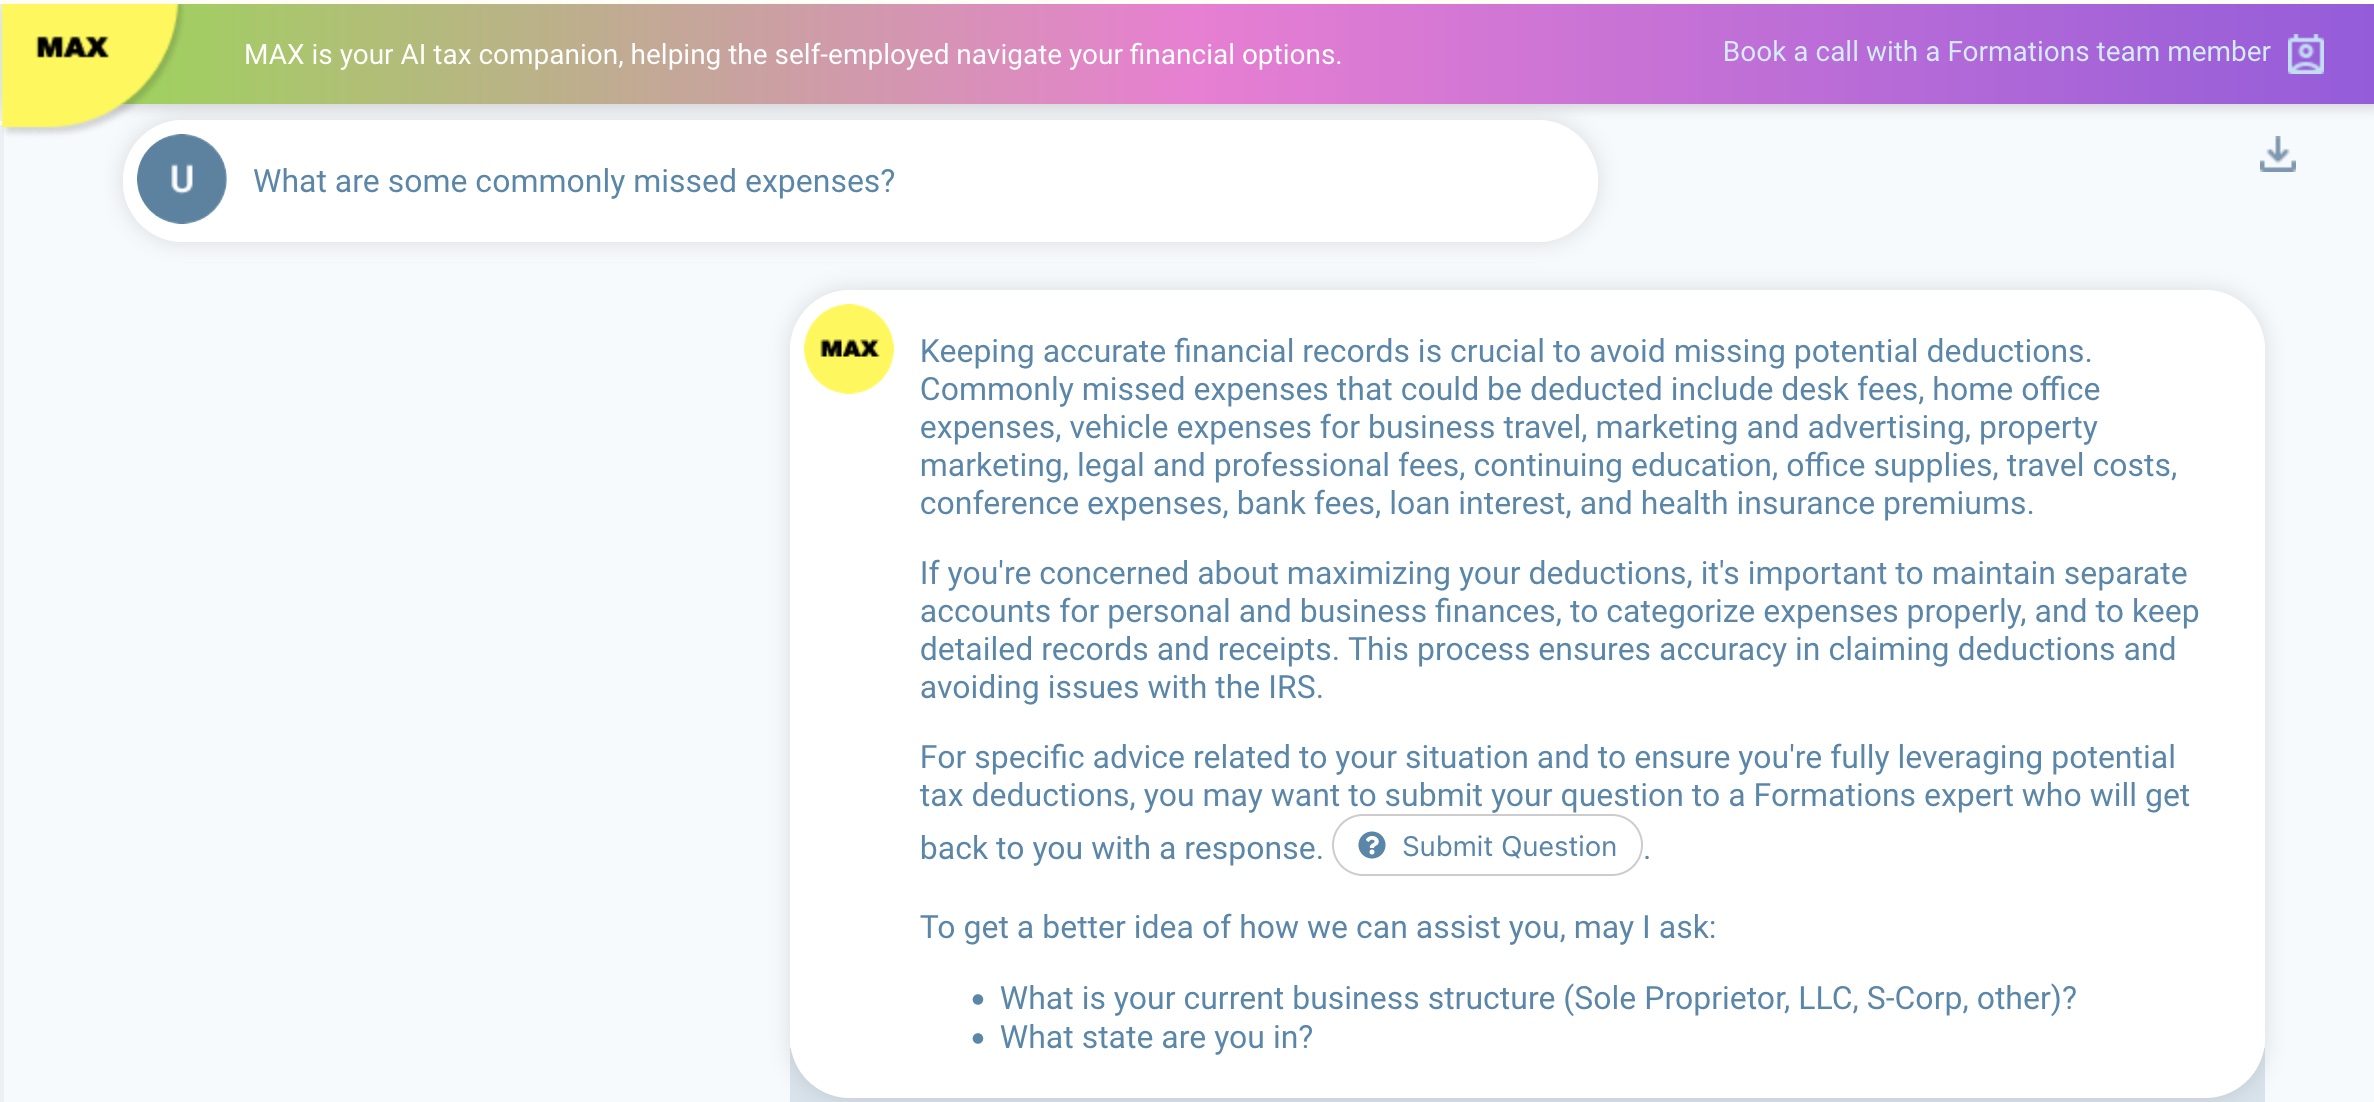
Task: Click the paragraph starting with Keeping accurate financial
Action: (1548, 427)
